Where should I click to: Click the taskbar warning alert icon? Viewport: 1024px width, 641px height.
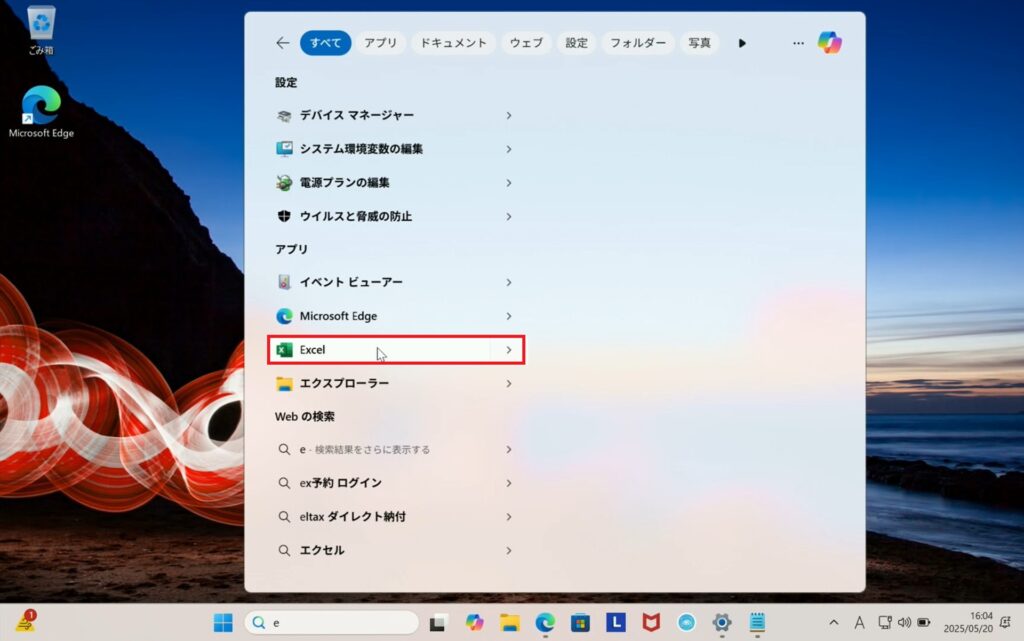tap(25, 621)
